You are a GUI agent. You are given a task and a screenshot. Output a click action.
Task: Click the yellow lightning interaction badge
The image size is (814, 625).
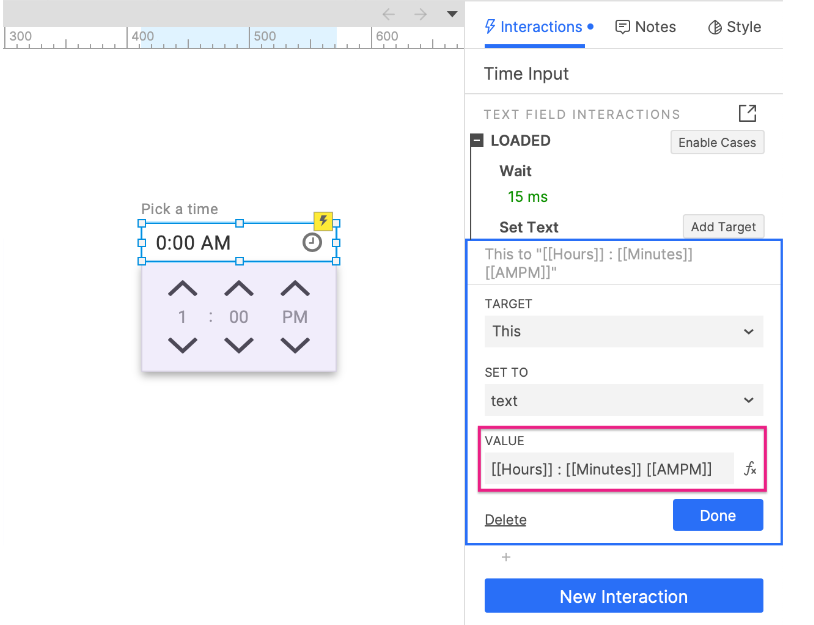point(323,221)
